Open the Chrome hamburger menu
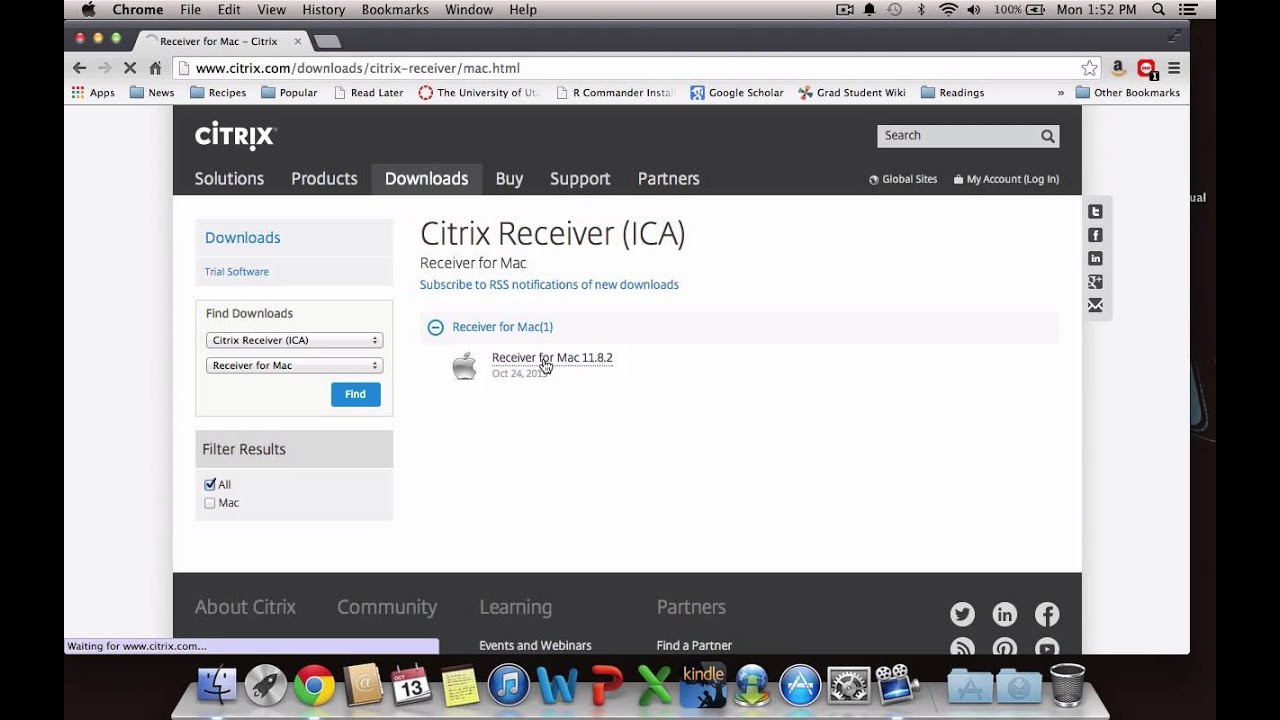The height and width of the screenshot is (720, 1280). pos(1174,68)
